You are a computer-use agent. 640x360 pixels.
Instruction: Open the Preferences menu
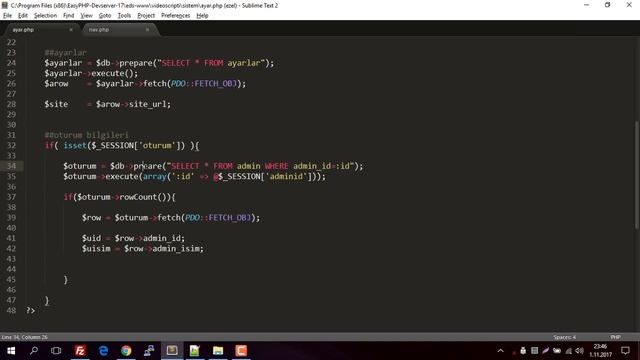(x=176, y=16)
